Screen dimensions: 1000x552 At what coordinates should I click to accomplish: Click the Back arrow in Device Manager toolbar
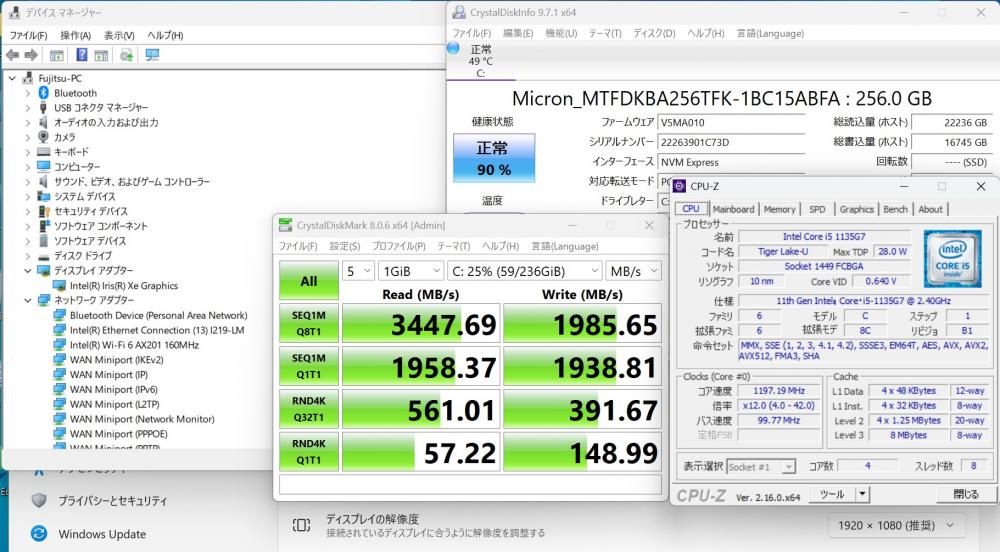pyautogui.click(x=12, y=55)
